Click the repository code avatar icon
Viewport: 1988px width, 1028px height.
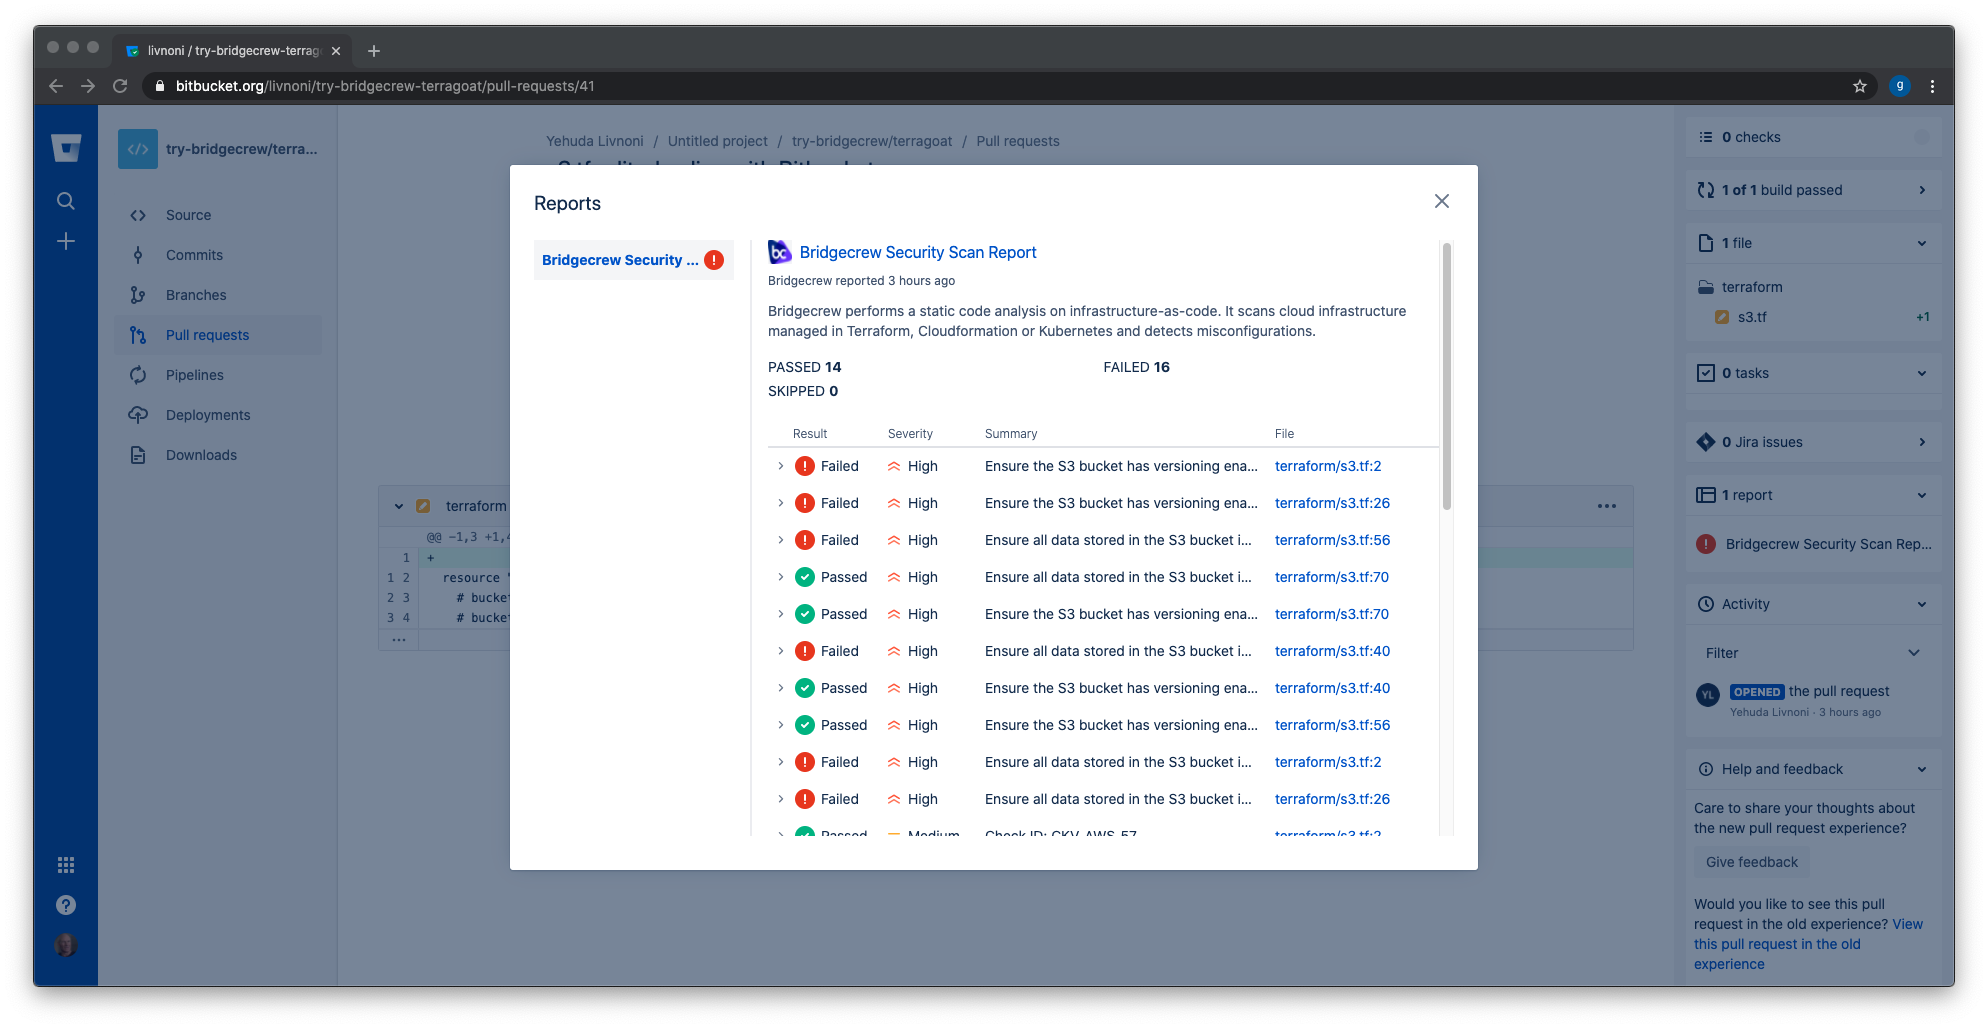click(x=138, y=149)
